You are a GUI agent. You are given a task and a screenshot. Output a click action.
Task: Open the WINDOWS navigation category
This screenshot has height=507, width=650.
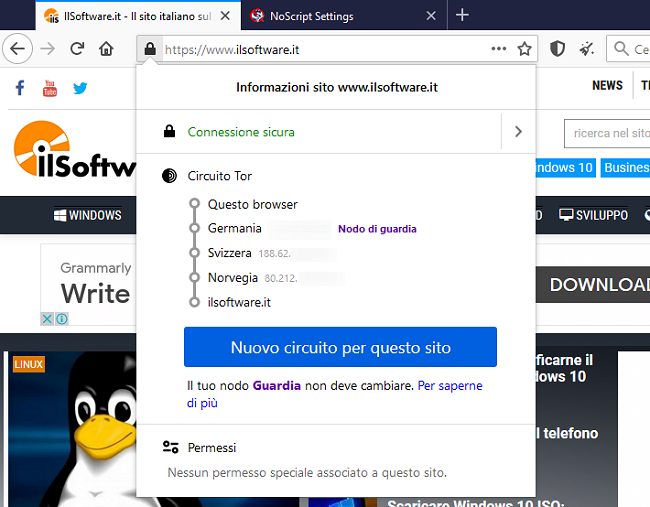tap(88, 215)
